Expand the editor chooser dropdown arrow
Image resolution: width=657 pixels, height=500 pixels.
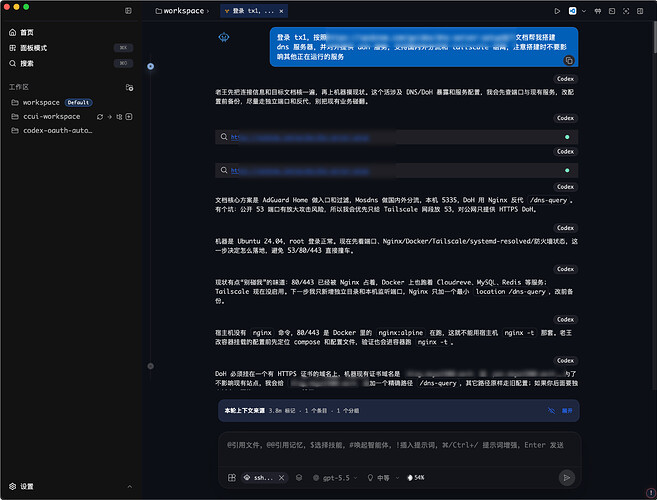pos(584,11)
